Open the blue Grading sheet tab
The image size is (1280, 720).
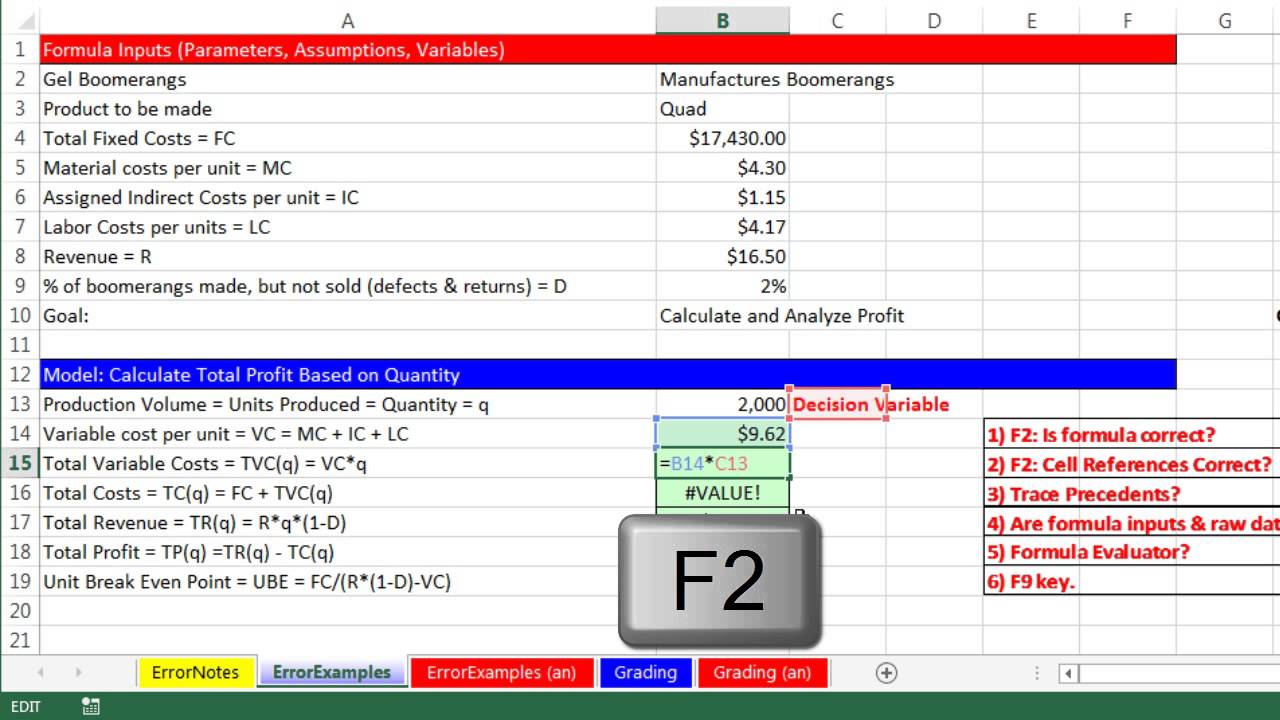645,673
